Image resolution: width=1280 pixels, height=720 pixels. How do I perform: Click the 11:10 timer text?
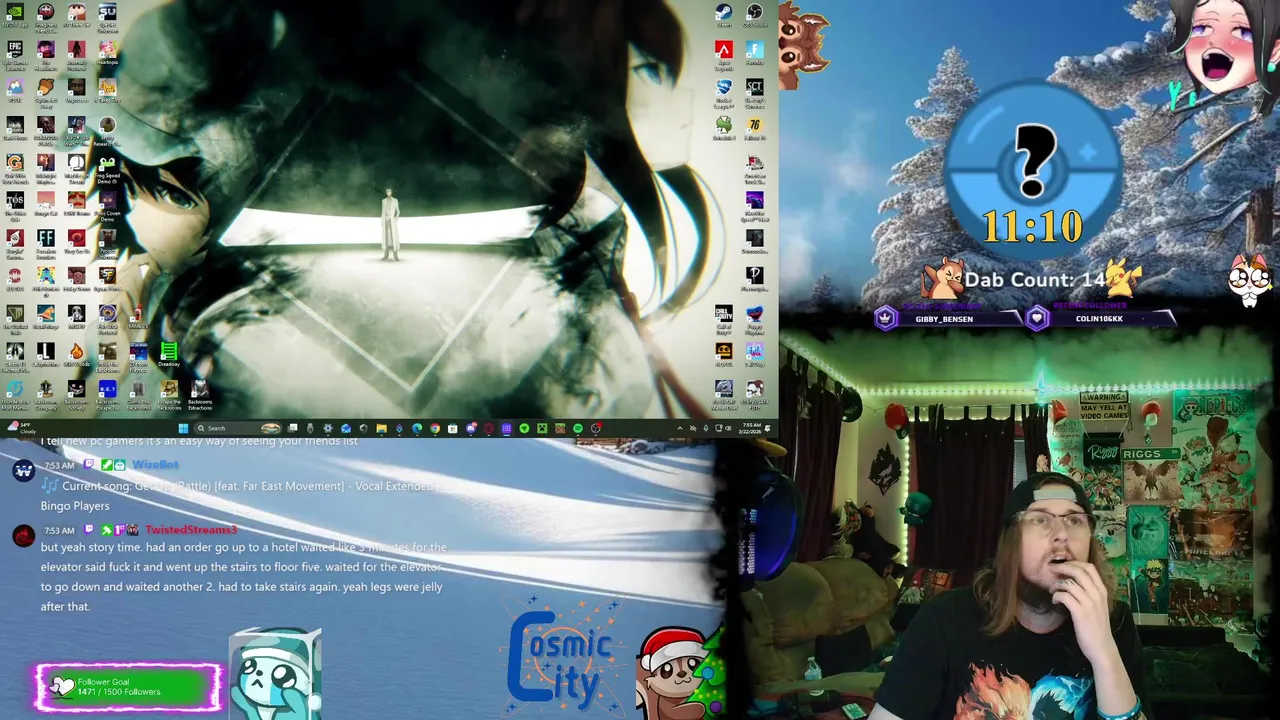[x=1032, y=227]
